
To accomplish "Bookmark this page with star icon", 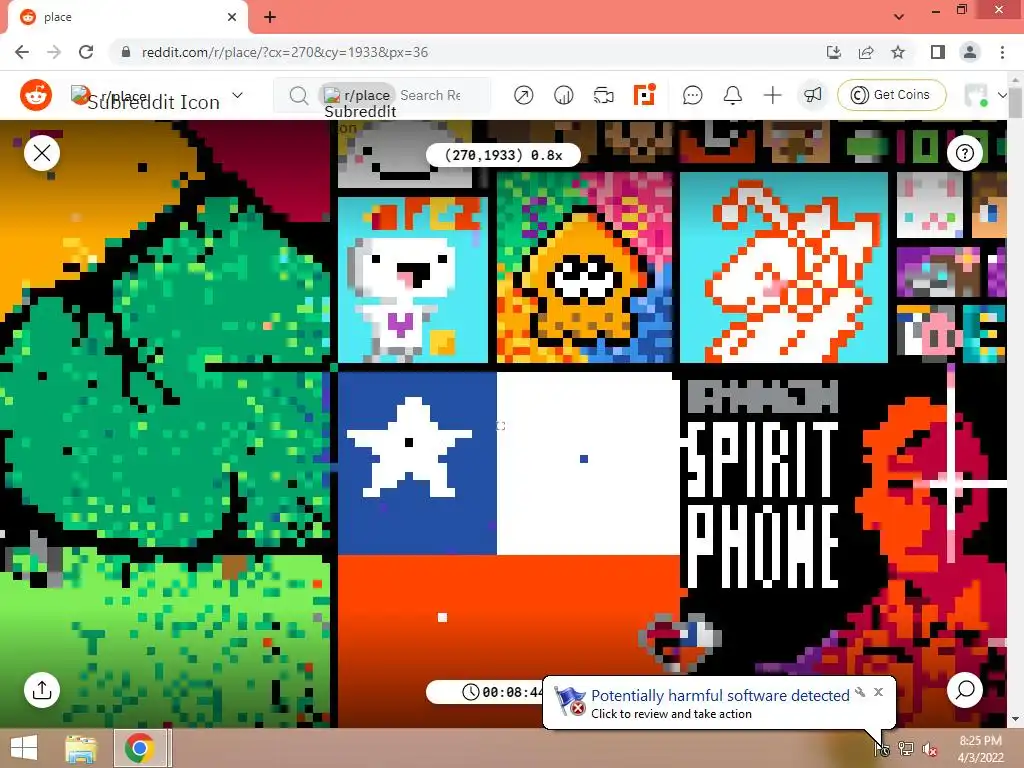I will pos(898,52).
